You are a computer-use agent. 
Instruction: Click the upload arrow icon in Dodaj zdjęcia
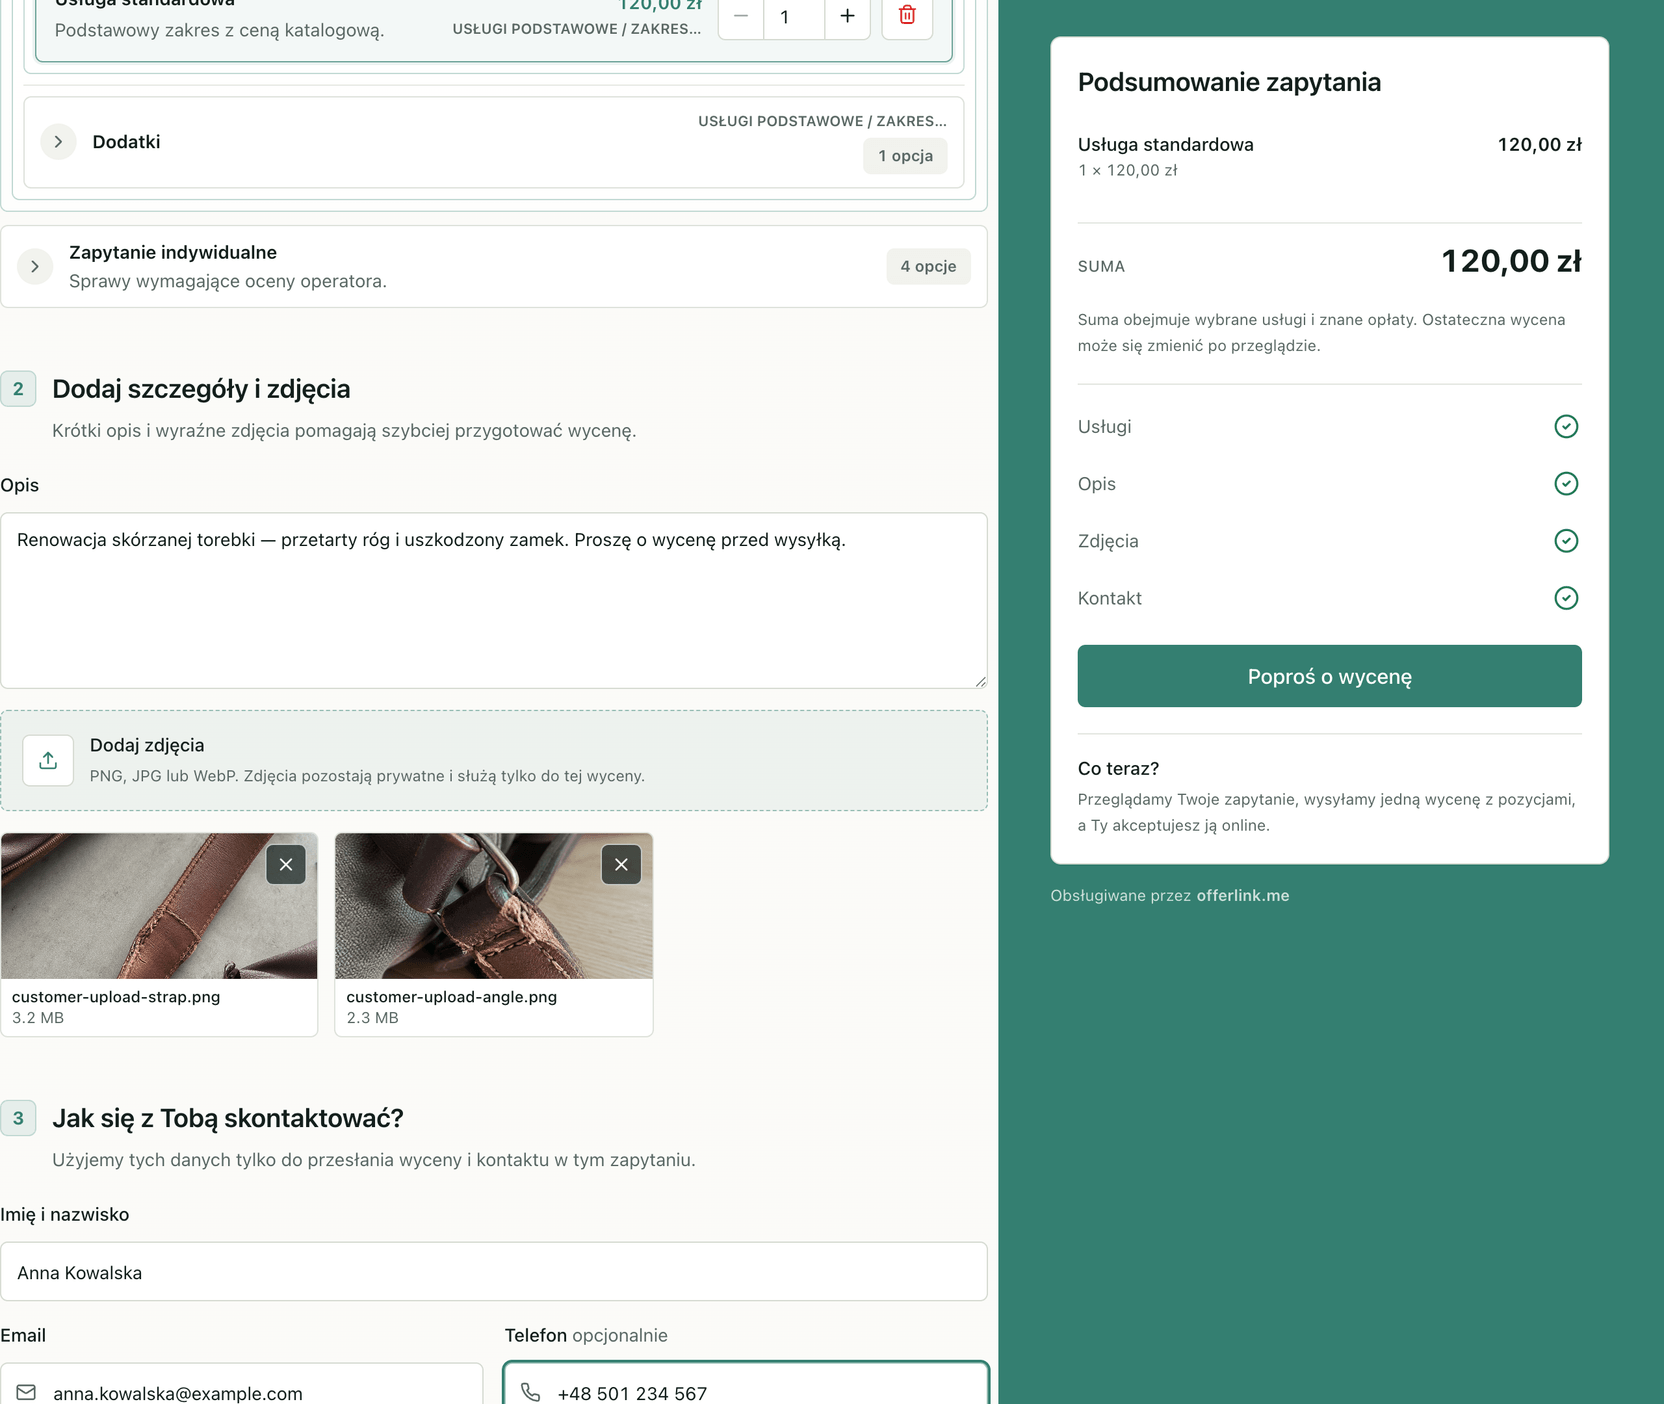pos(48,760)
